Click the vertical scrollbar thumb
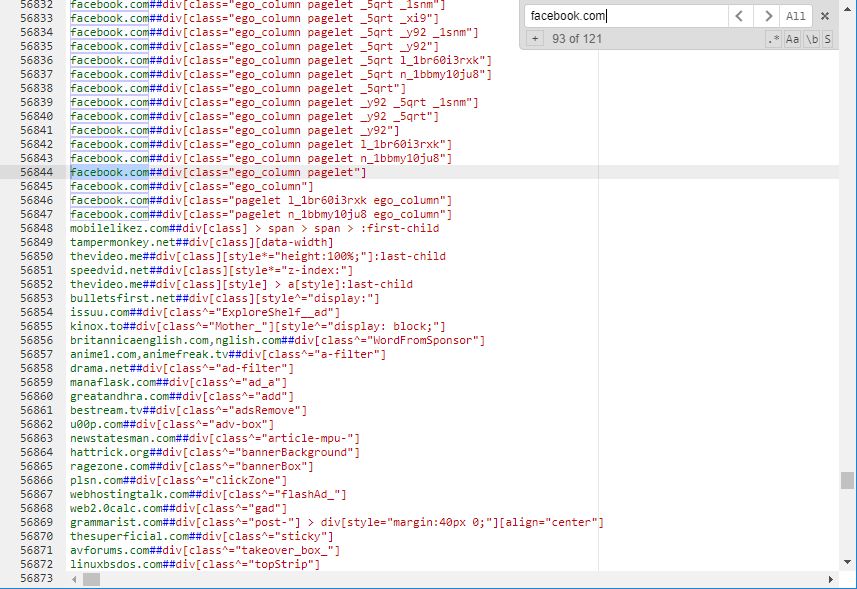This screenshot has width=857, height=589. click(x=847, y=481)
